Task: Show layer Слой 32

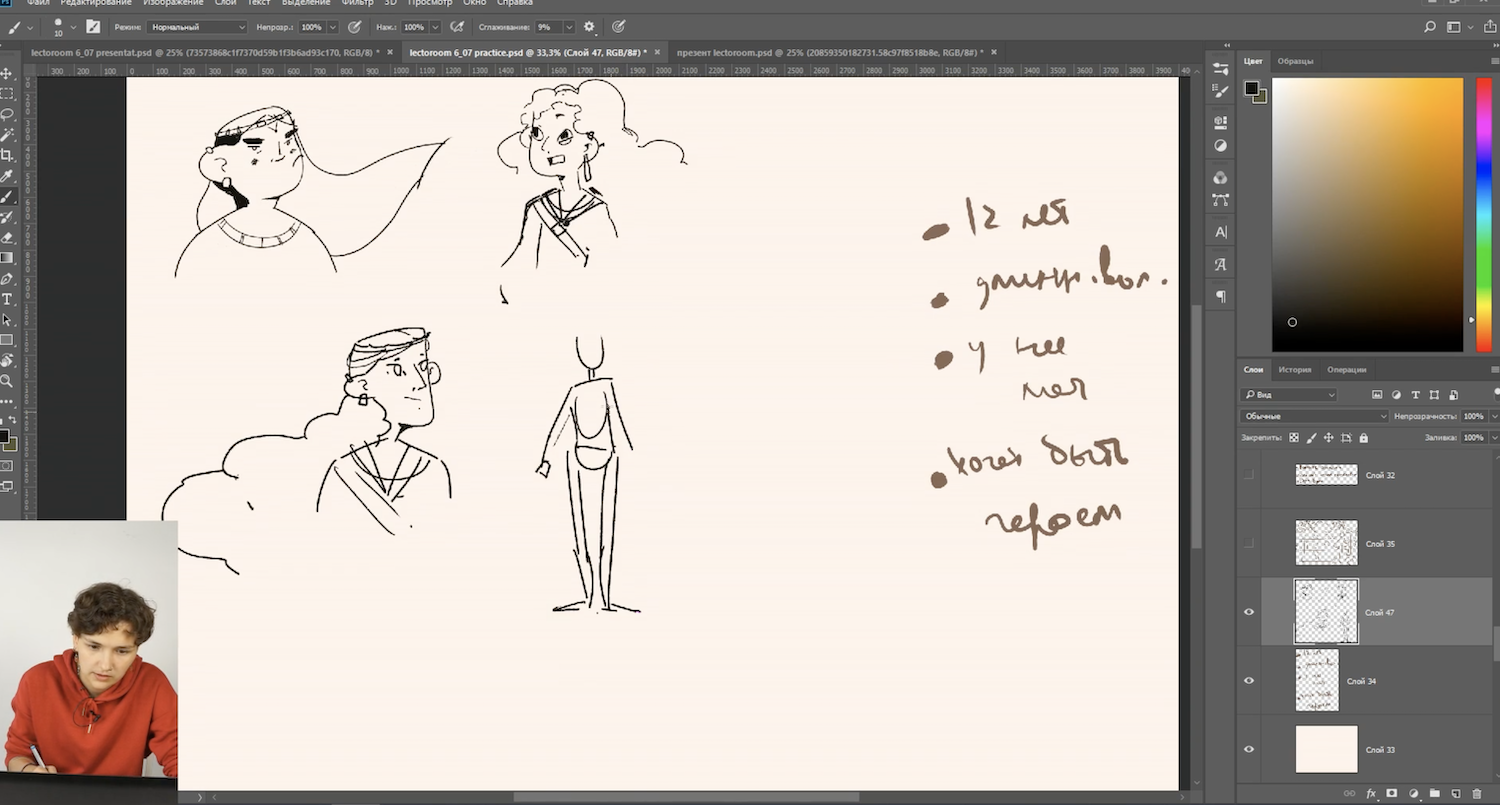Action: 1248,475
